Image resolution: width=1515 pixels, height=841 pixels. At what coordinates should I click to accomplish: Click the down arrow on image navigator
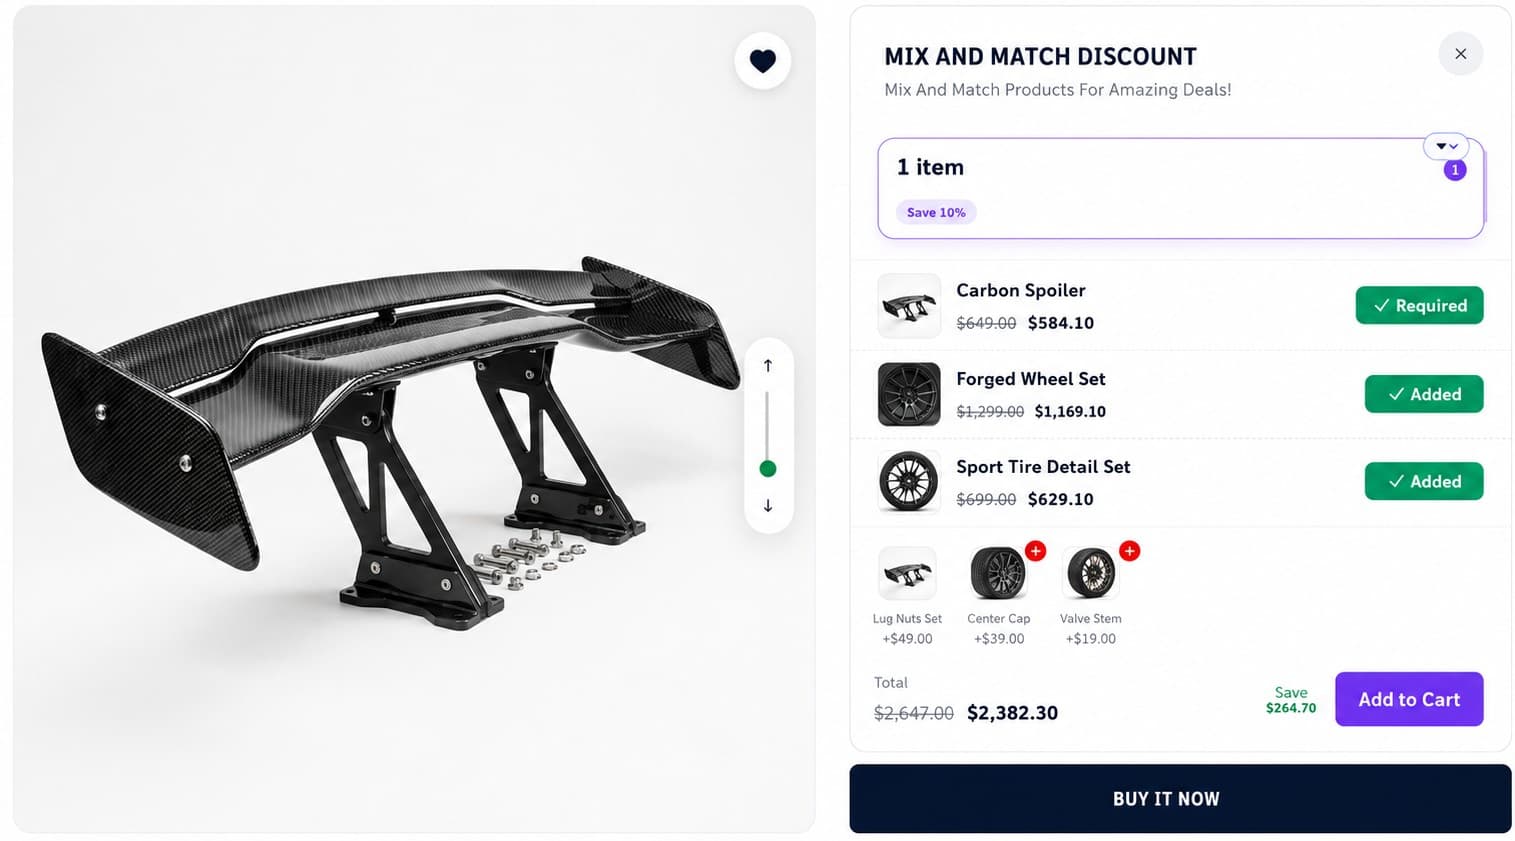pyautogui.click(x=768, y=506)
